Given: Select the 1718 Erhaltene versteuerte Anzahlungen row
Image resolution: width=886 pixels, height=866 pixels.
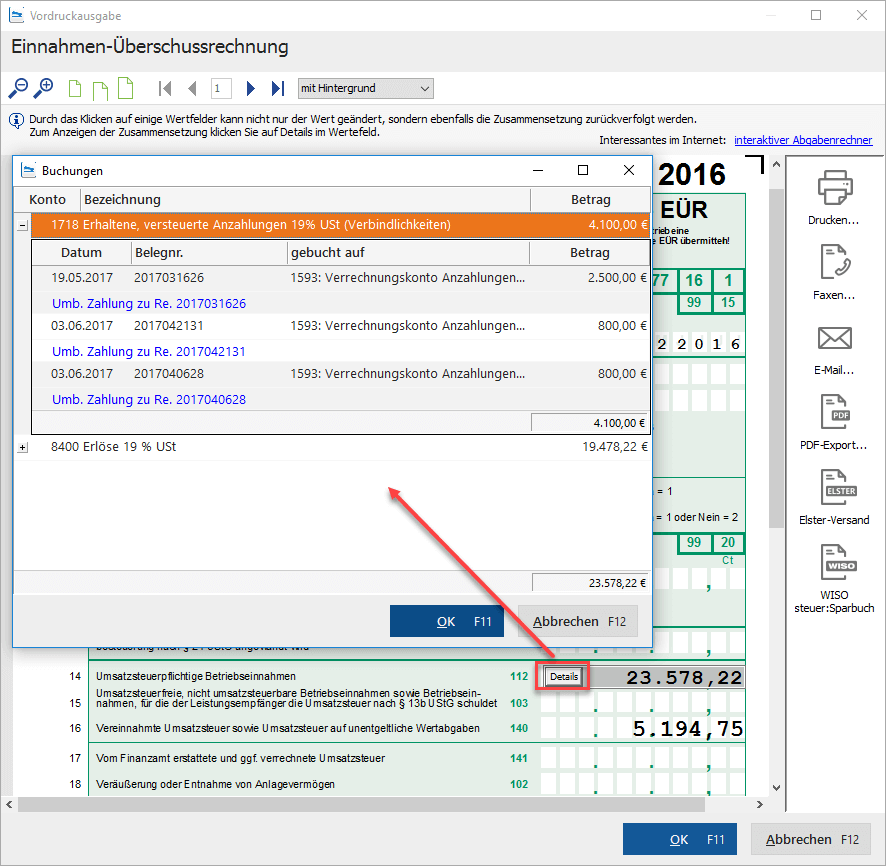Looking at the screenshot, I should click(x=341, y=225).
